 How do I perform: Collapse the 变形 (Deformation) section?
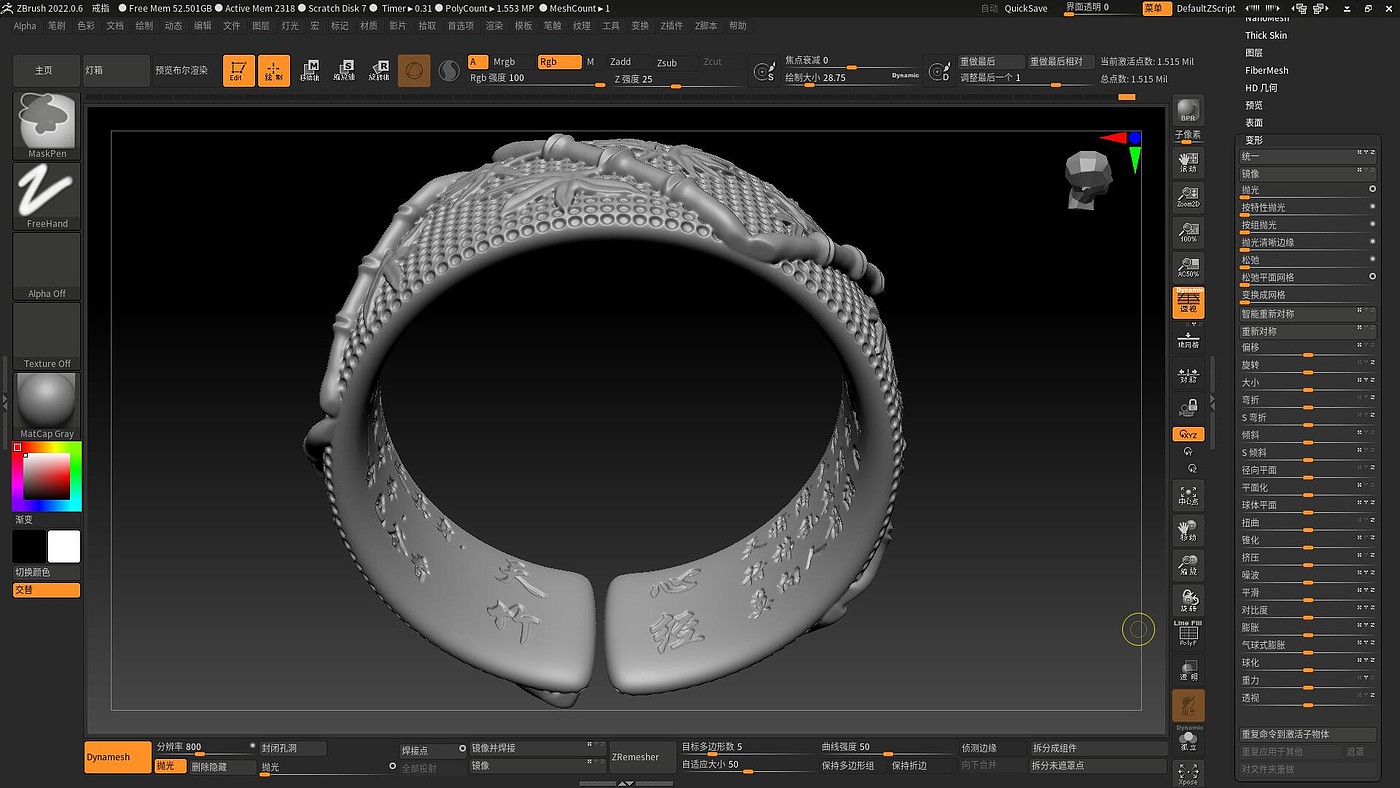1254,140
